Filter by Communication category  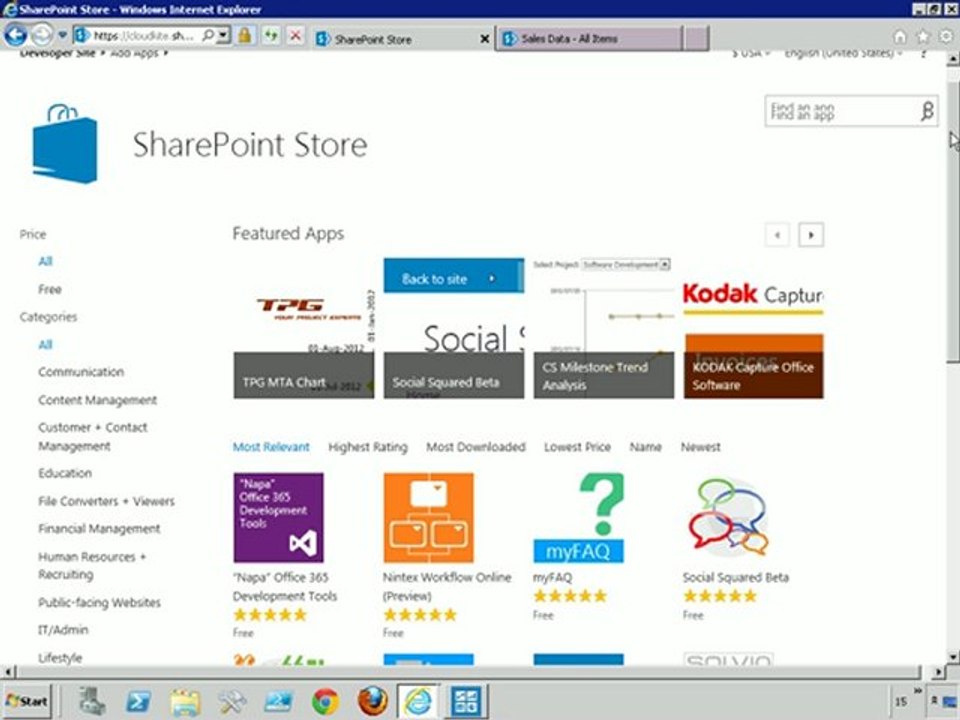pos(81,372)
